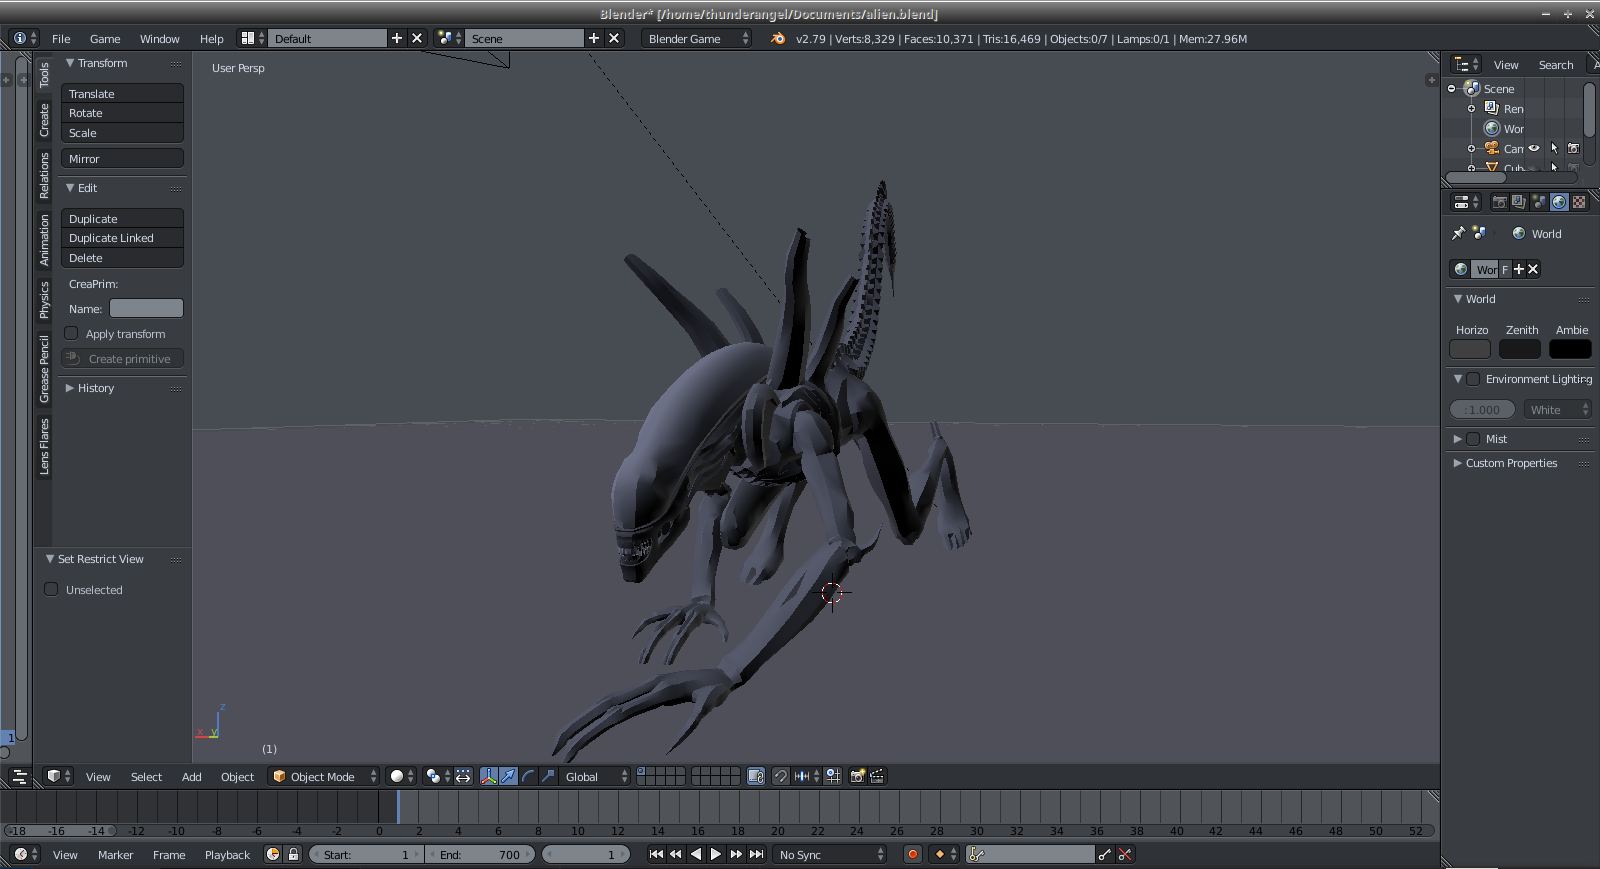Click the Translate button
This screenshot has width=1600, height=869.
122,93
